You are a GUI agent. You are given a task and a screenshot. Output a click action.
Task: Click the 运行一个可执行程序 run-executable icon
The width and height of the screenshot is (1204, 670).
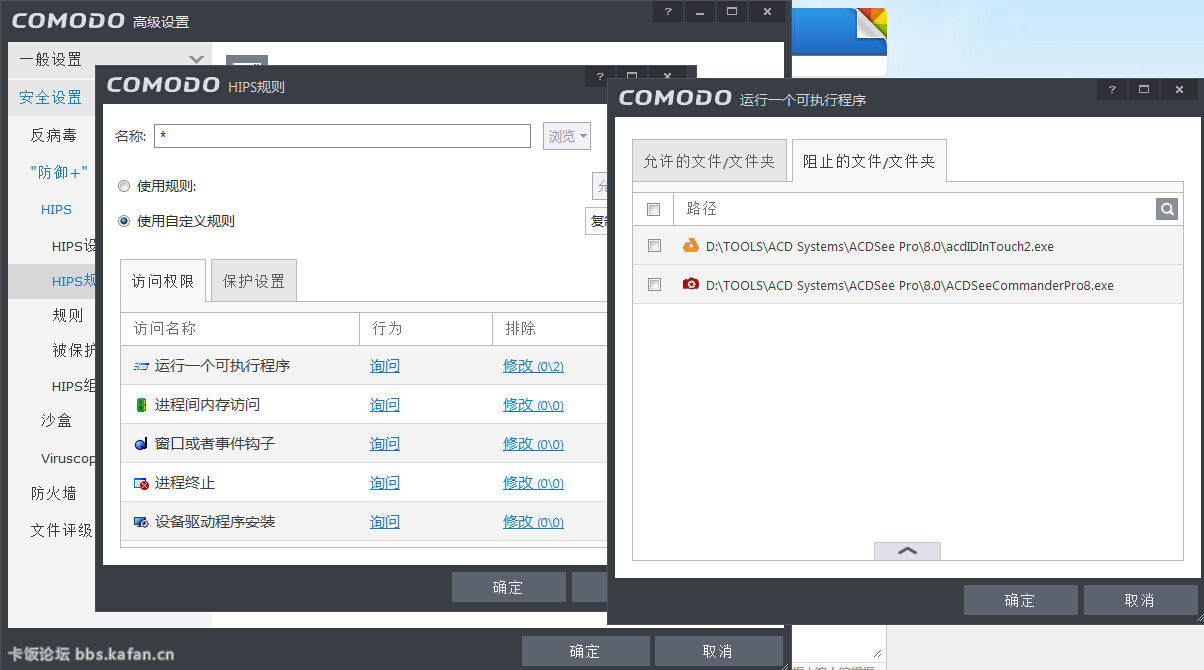pyautogui.click(x=140, y=366)
